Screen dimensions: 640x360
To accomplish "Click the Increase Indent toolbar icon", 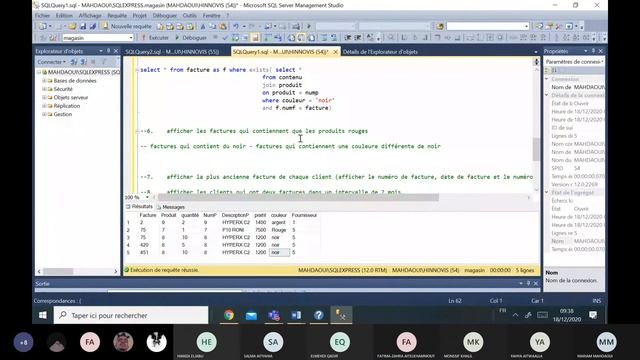I will [x=358, y=38].
